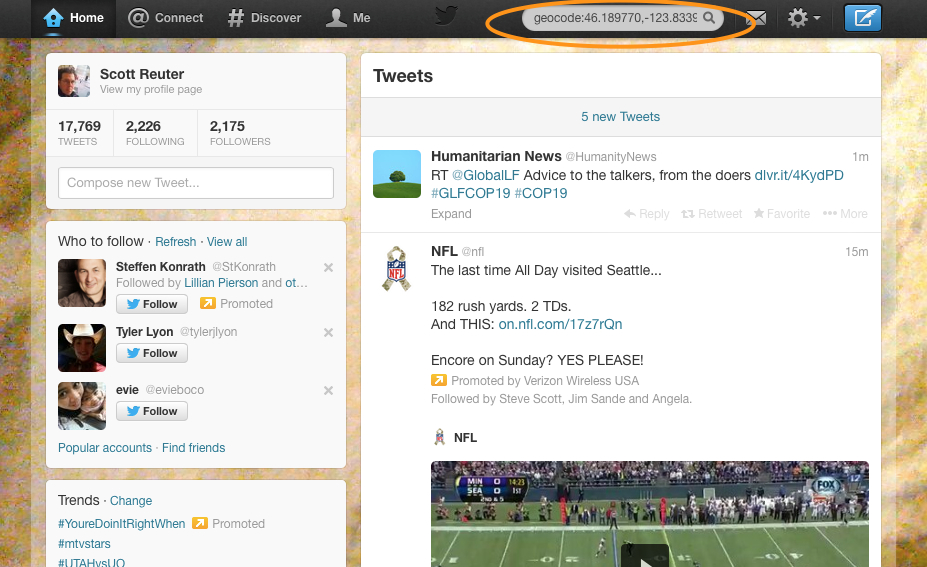Open Steffen Konrath's profile
This screenshot has width=927, height=567.
point(161,267)
